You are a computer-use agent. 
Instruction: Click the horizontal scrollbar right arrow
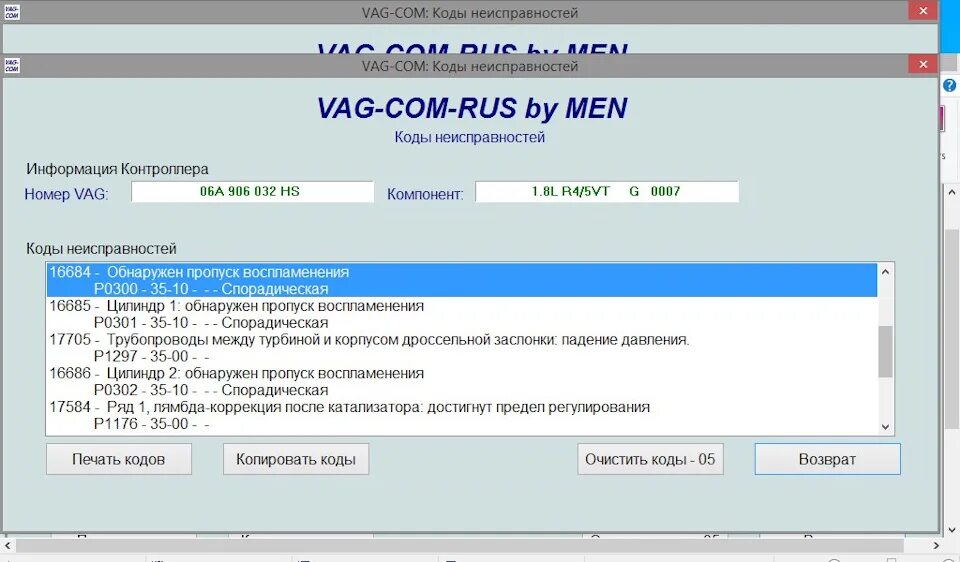tap(937, 545)
